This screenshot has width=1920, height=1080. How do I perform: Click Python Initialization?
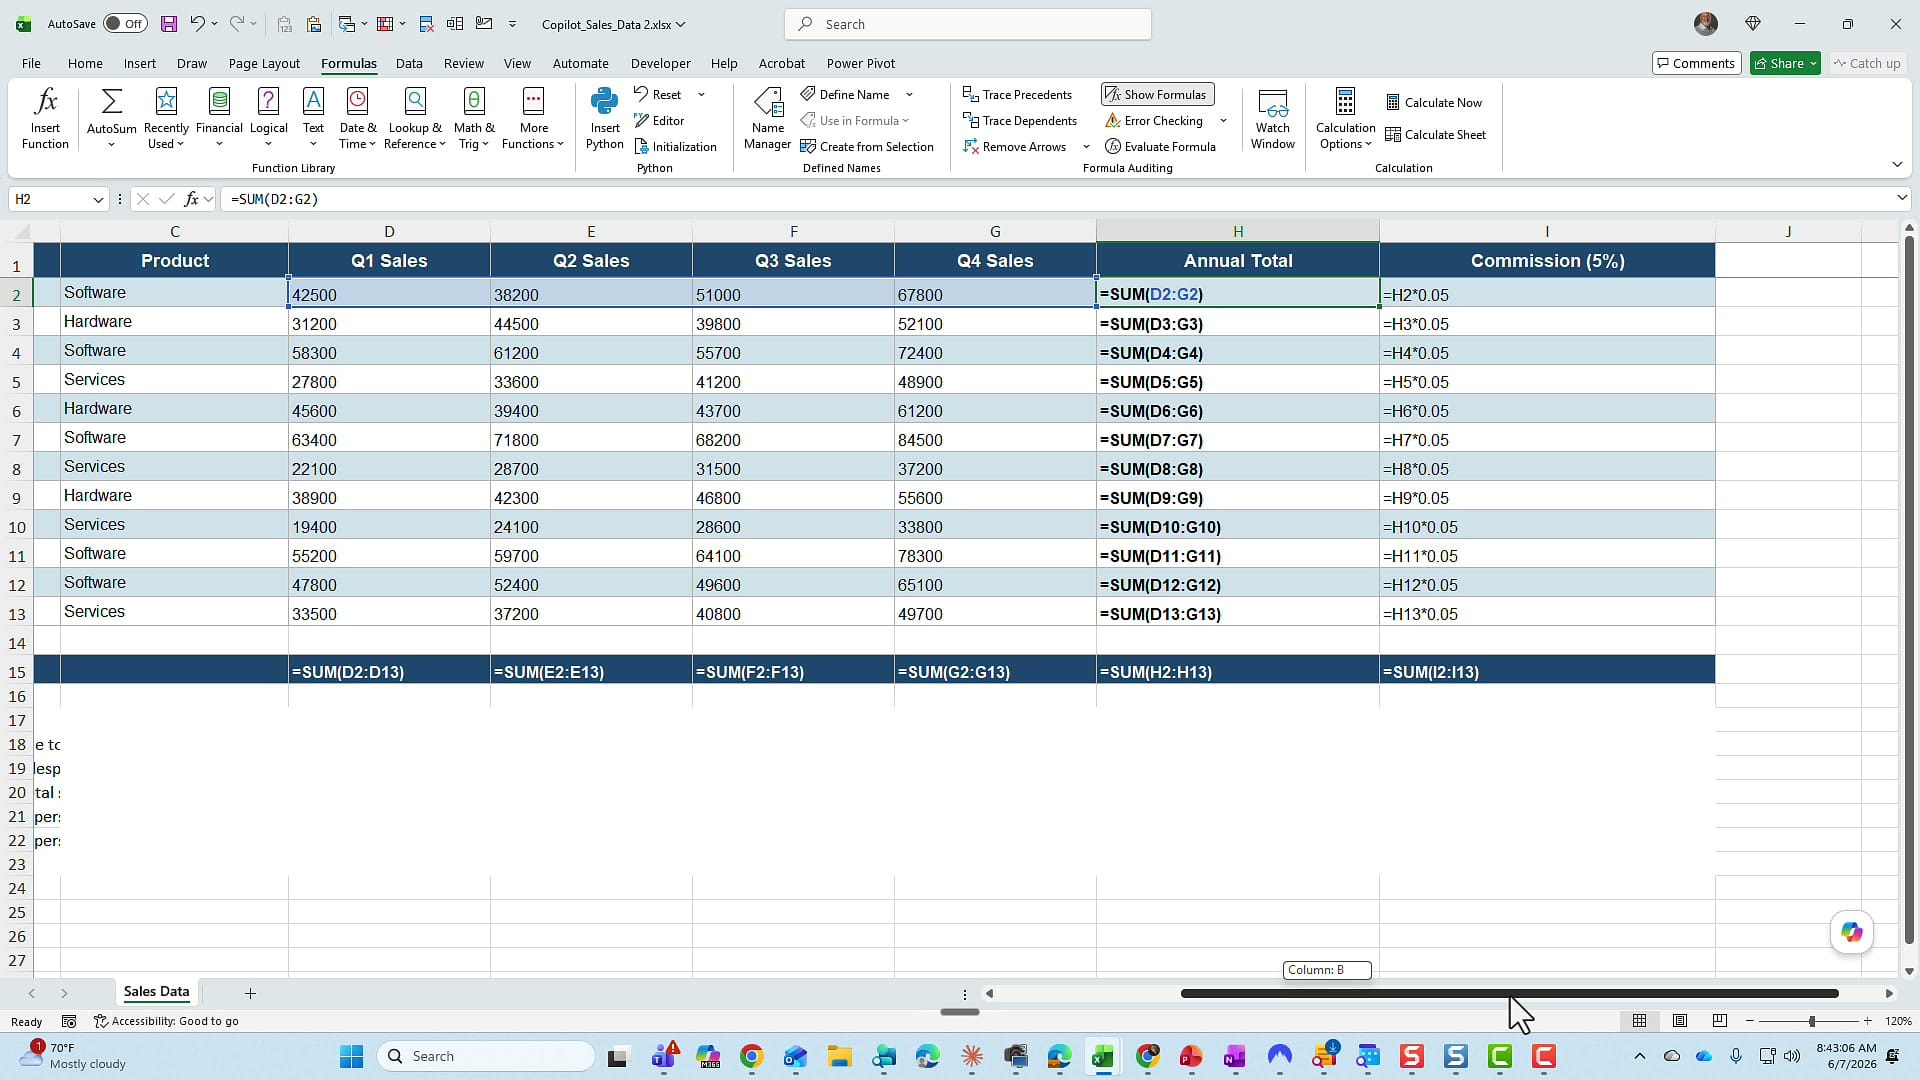(676, 146)
